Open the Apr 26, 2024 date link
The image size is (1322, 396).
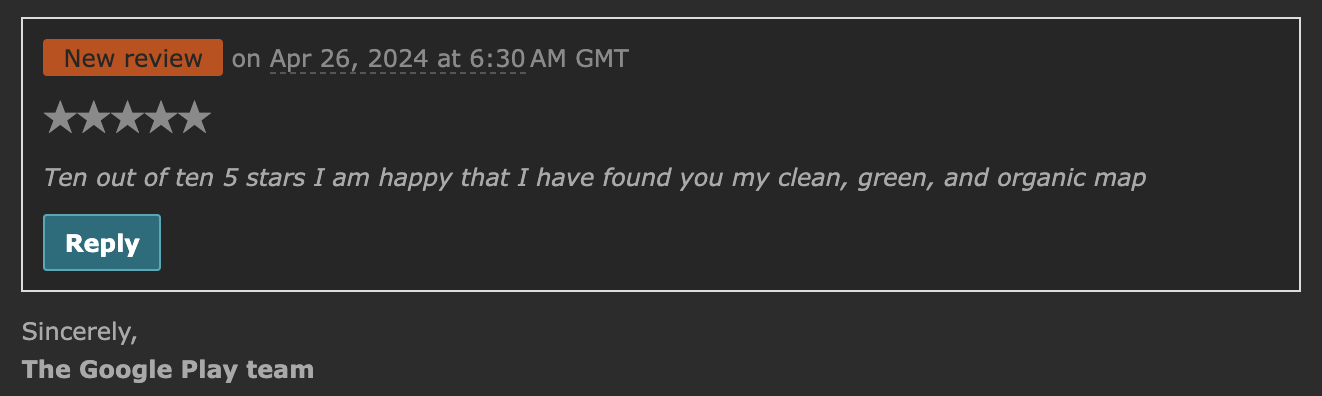[x=349, y=59]
